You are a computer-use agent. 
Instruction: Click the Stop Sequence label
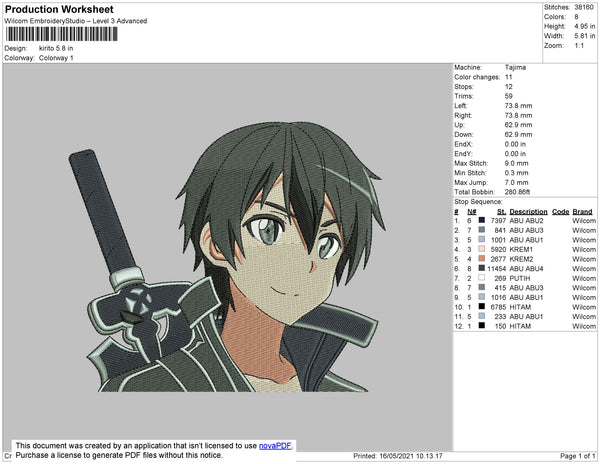478,202
